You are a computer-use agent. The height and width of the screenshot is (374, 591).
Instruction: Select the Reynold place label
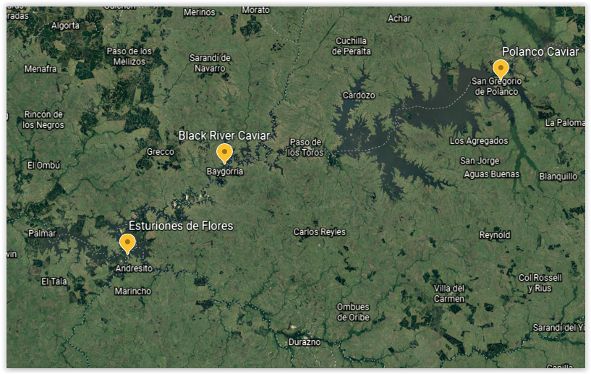(495, 235)
